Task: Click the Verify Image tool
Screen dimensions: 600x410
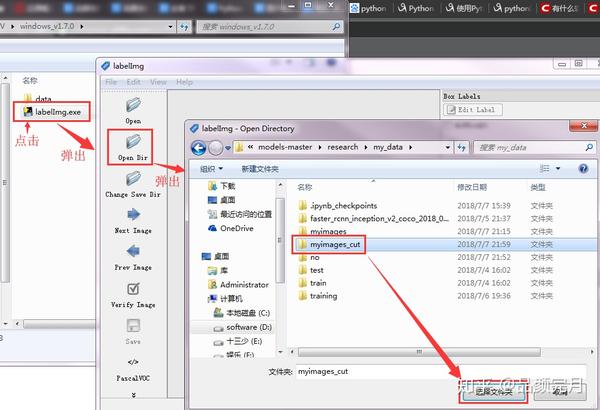Action: tap(133, 295)
